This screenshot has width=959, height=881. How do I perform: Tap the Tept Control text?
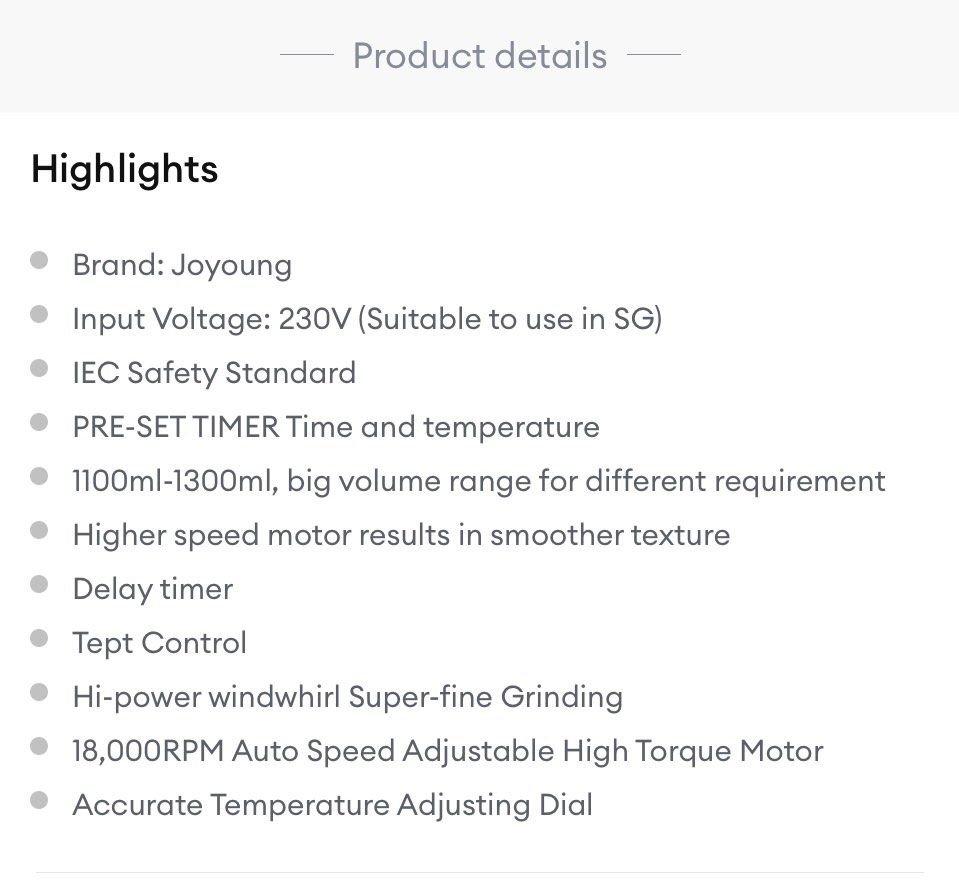(x=160, y=643)
